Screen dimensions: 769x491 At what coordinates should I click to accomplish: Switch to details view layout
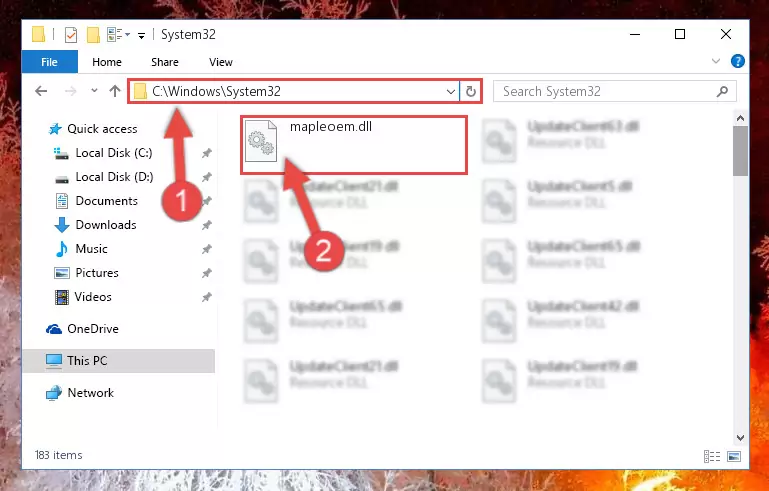pyautogui.click(x=712, y=456)
